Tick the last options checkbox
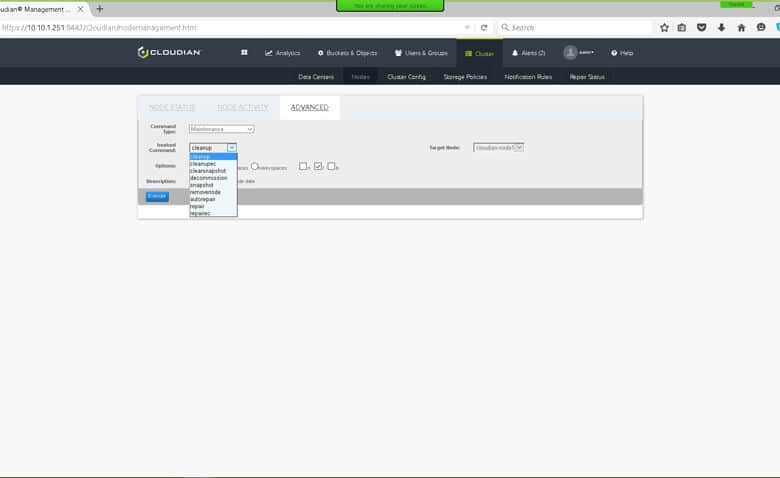This screenshot has width=780, height=478. pos(332,166)
